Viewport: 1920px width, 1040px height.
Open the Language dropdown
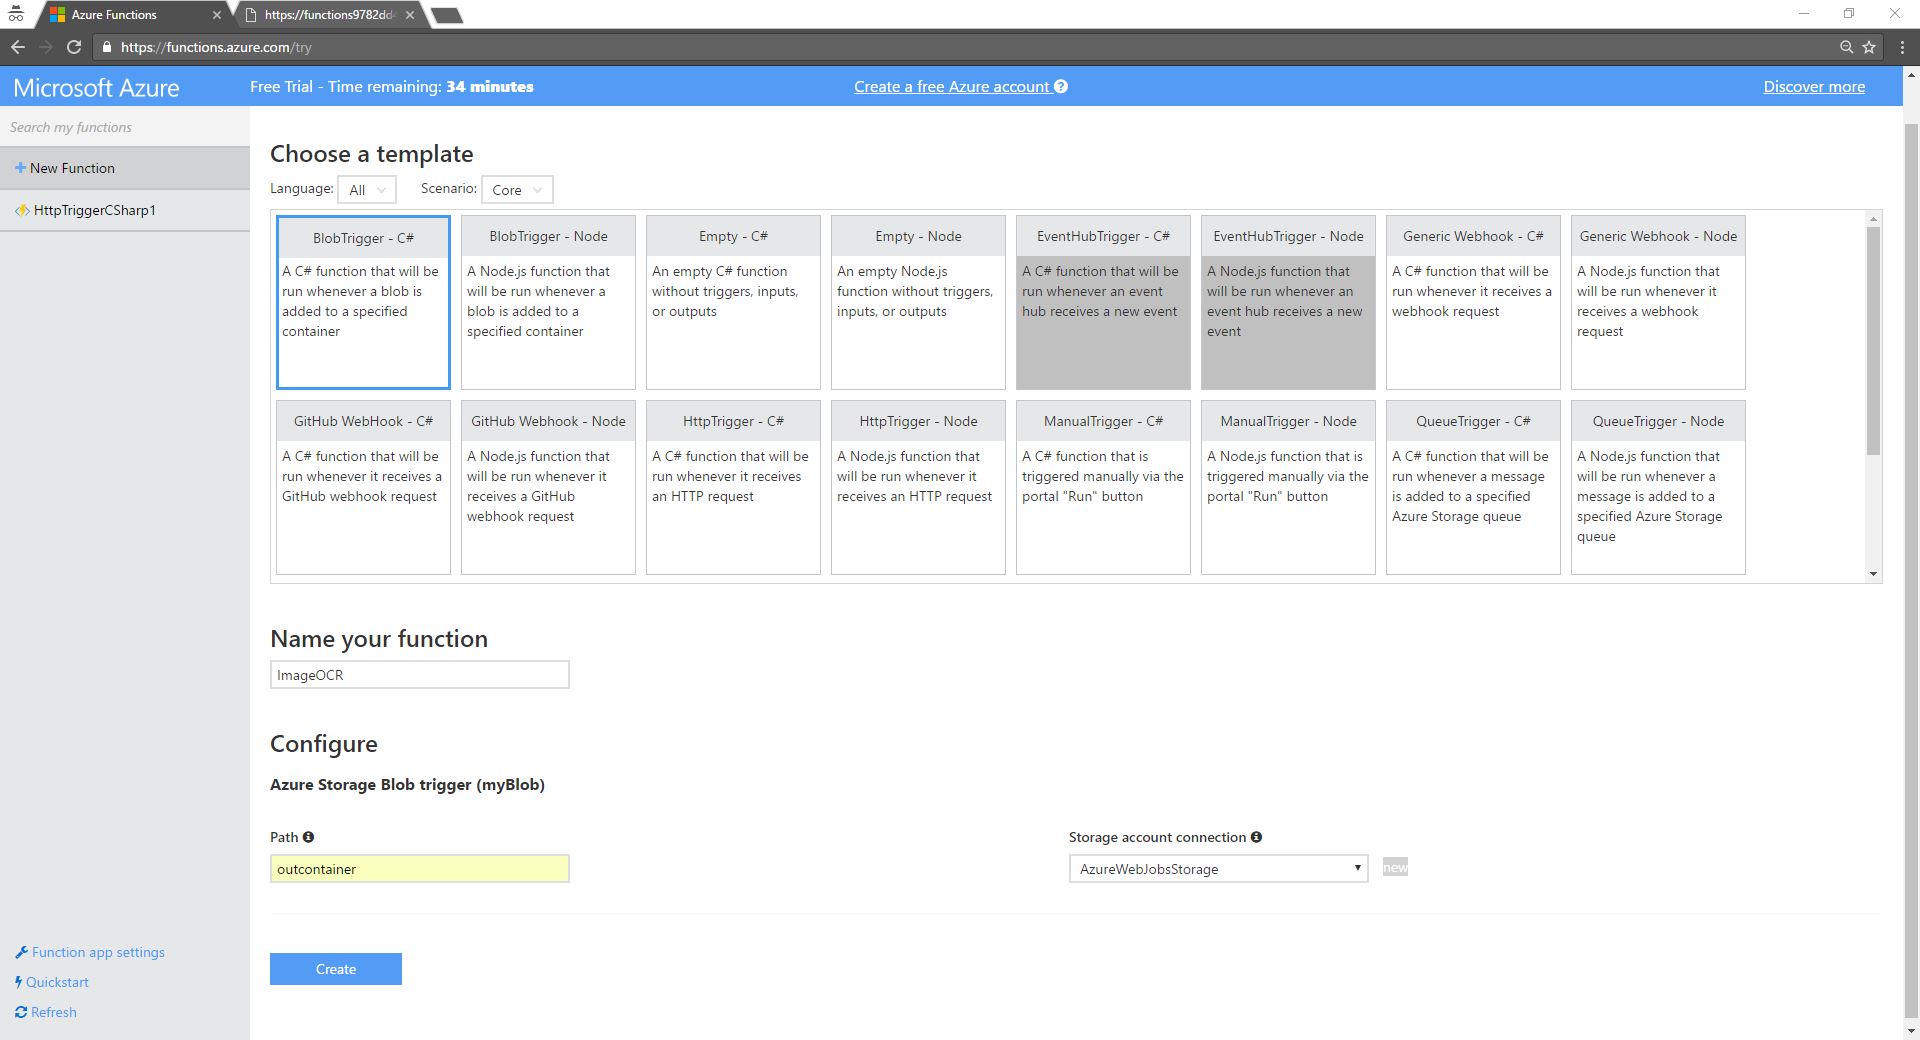[x=367, y=190]
